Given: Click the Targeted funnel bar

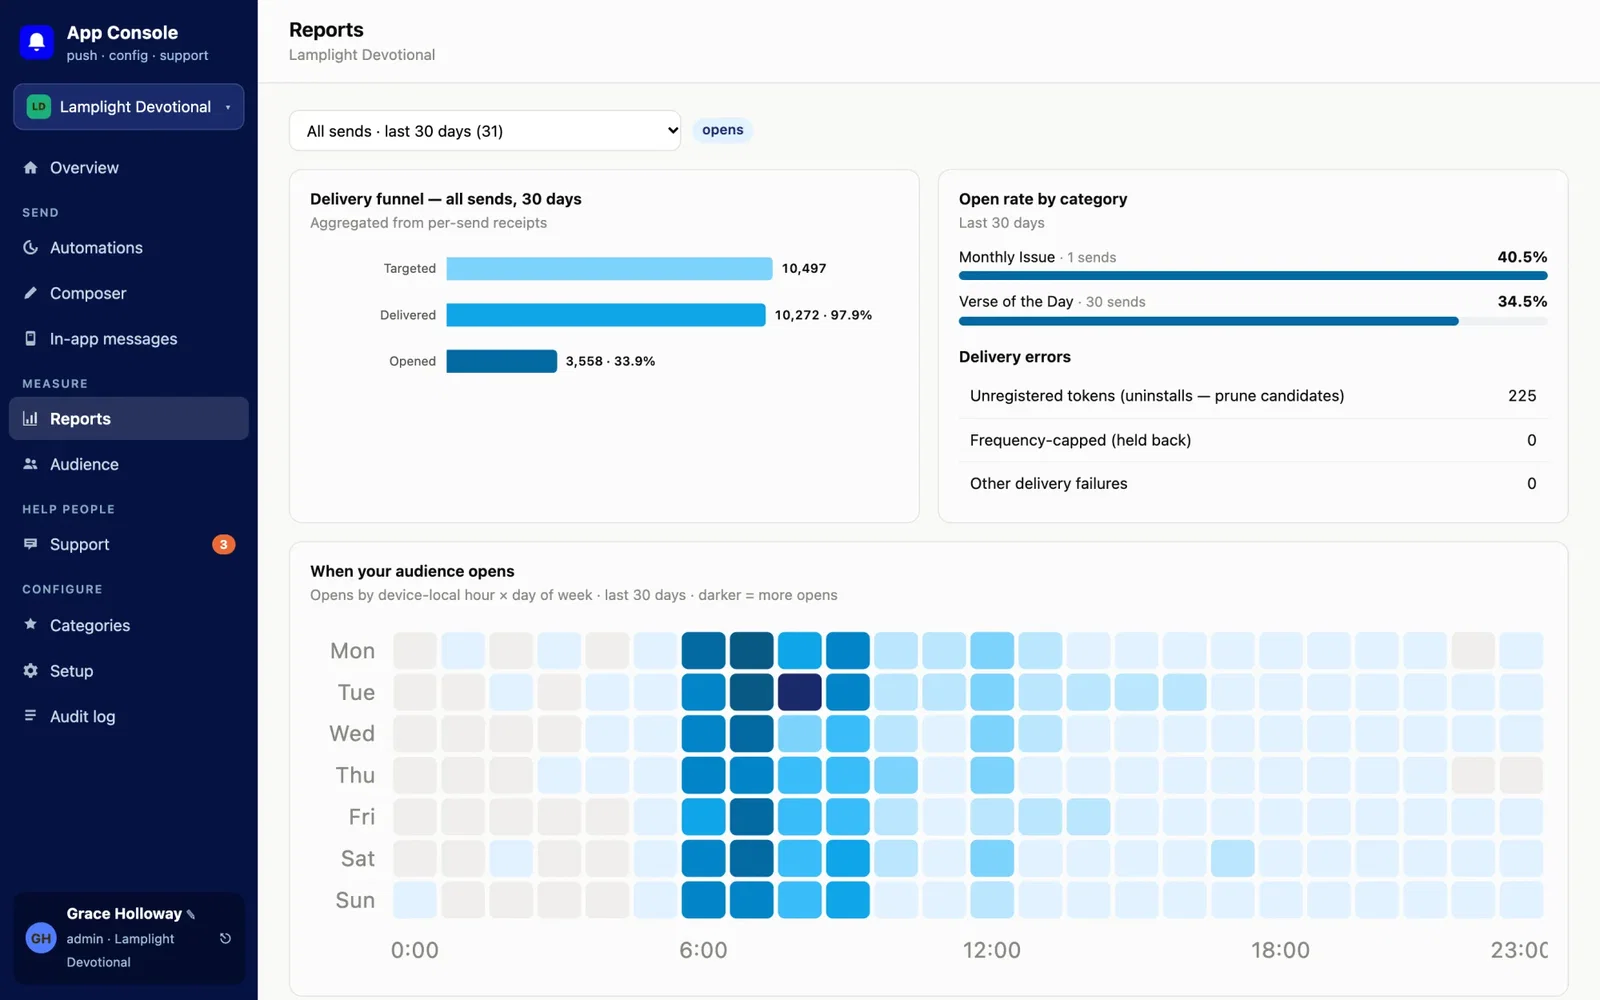Looking at the screenshot, I should click(609, 268).
